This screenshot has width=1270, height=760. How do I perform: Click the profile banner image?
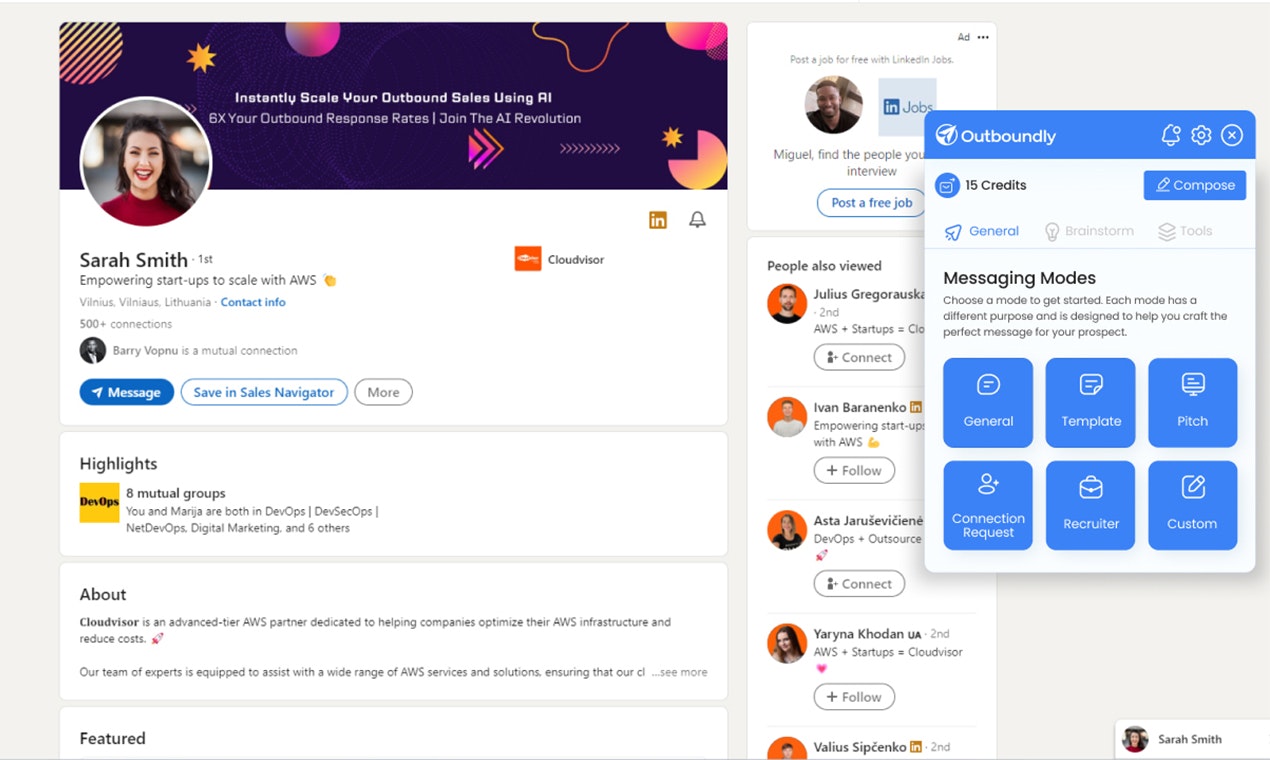[x=393, y=106]
